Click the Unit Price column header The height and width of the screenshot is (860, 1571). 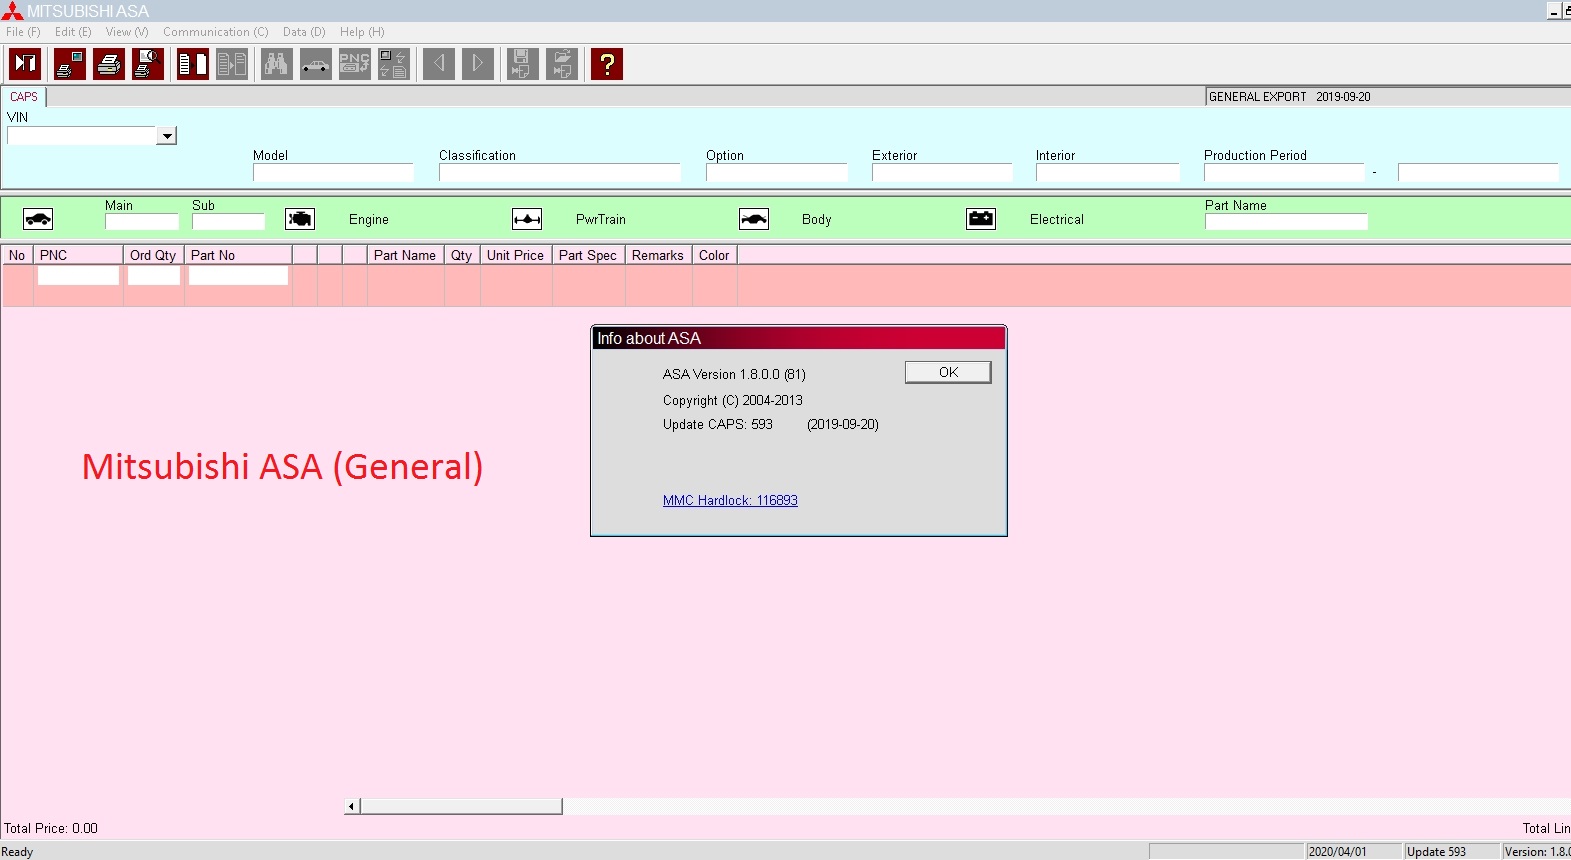(x=516, y=255)
